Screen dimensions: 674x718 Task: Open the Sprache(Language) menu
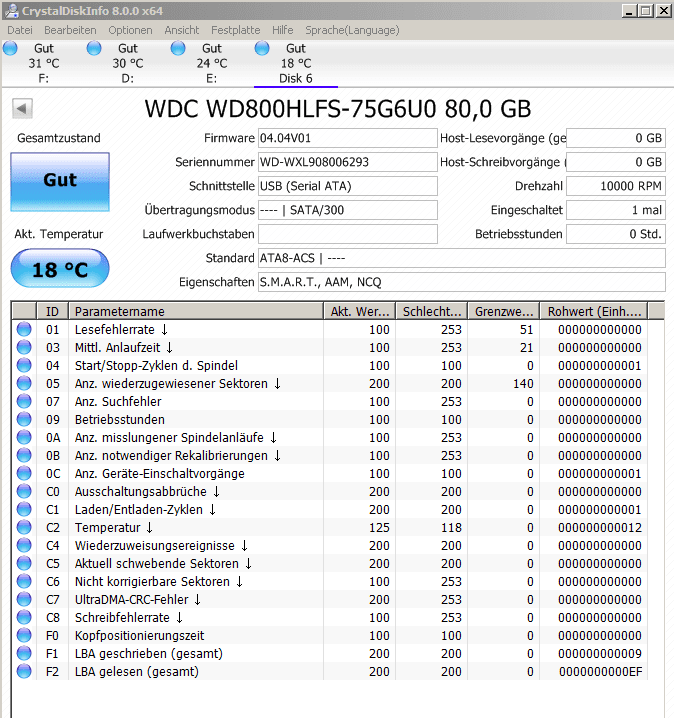[352, 30]
